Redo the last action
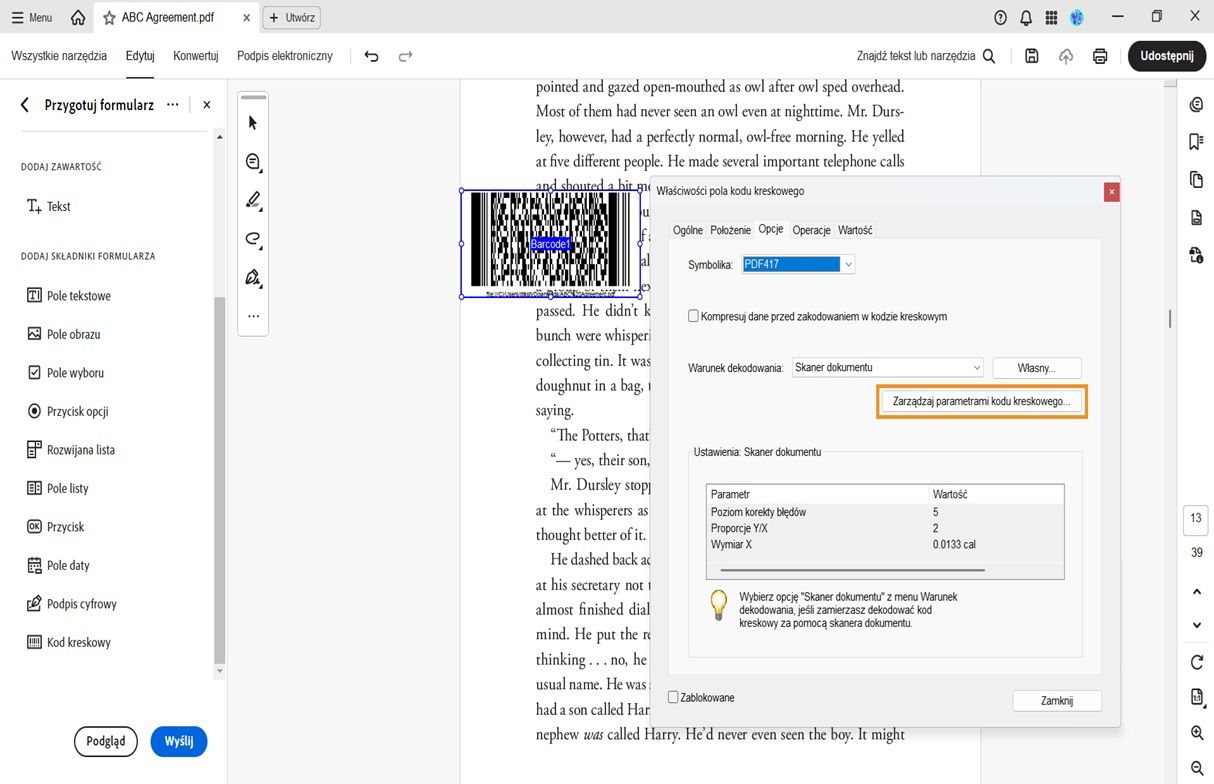This screenshot has height=784, width=1214. (405, 57)
